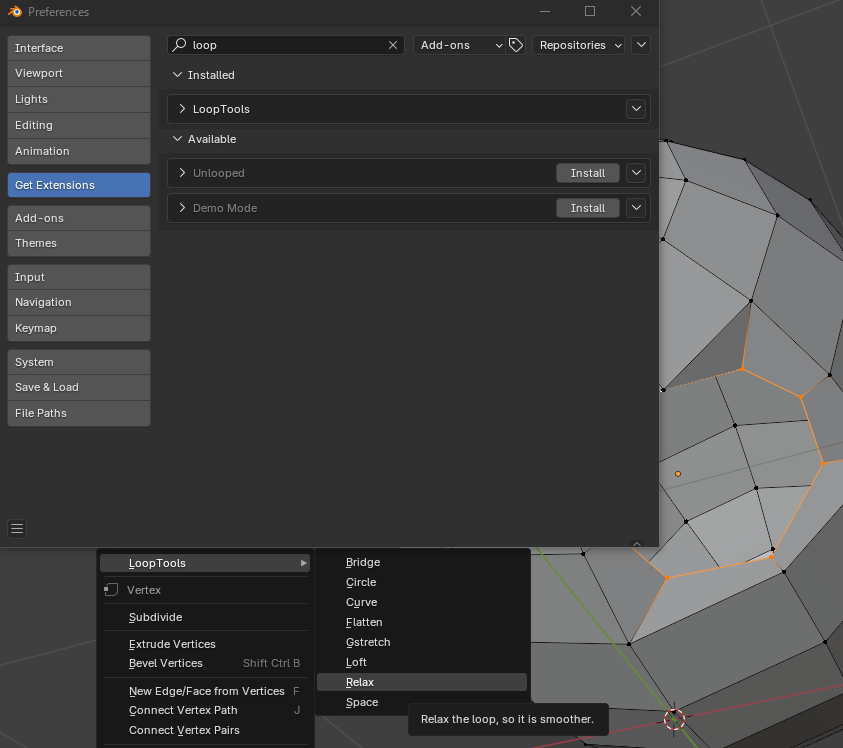The image size is (843, 748).
Task: Select Circle in LoopTools submenu
Action: pos(422,582)
